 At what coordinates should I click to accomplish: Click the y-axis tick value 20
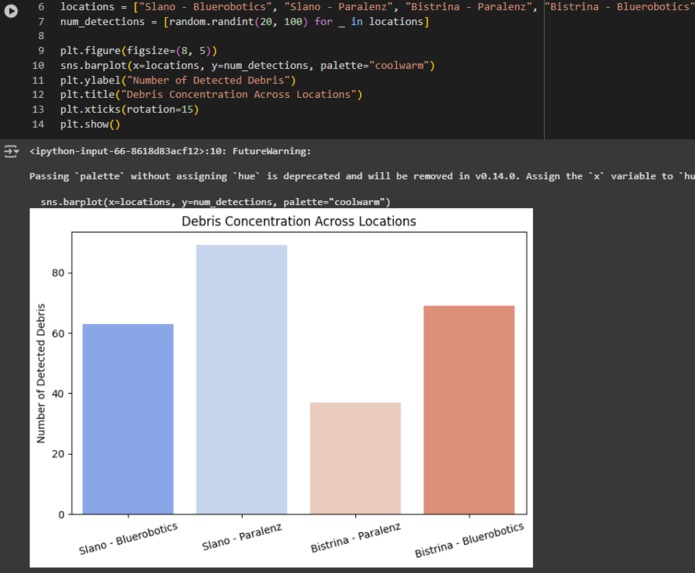58,454
